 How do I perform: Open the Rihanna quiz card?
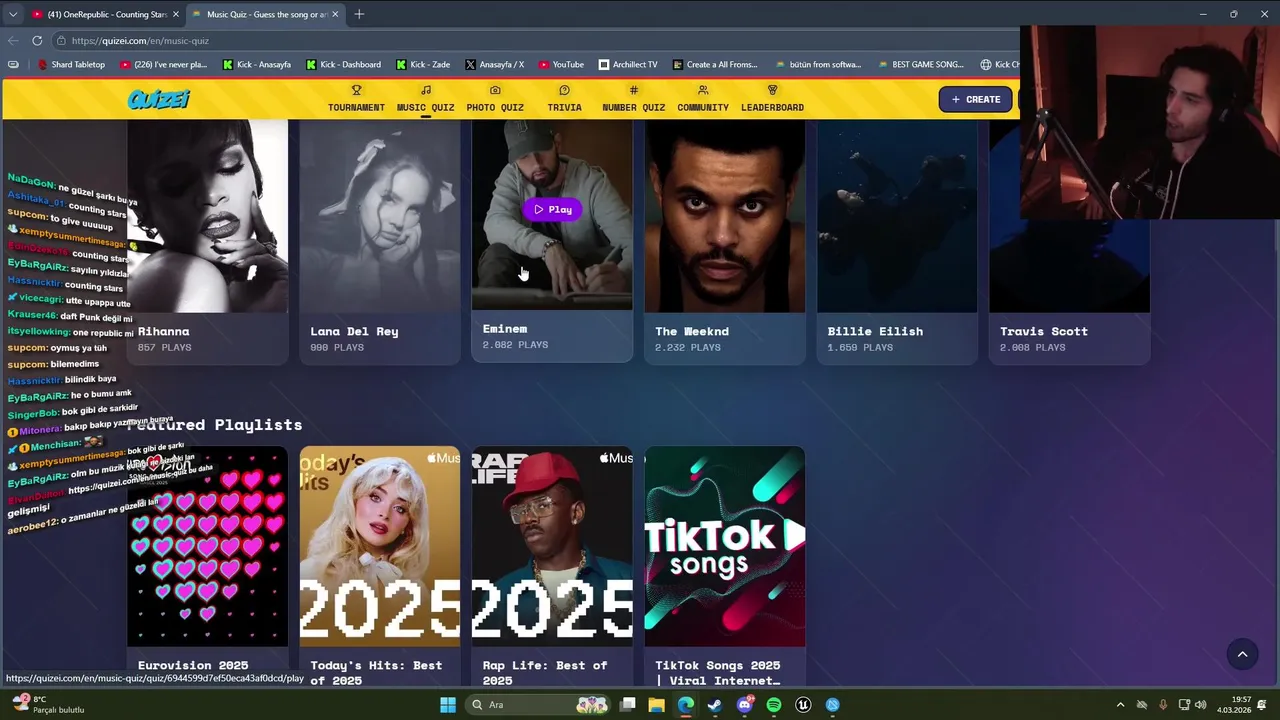(x=207, y=240)
